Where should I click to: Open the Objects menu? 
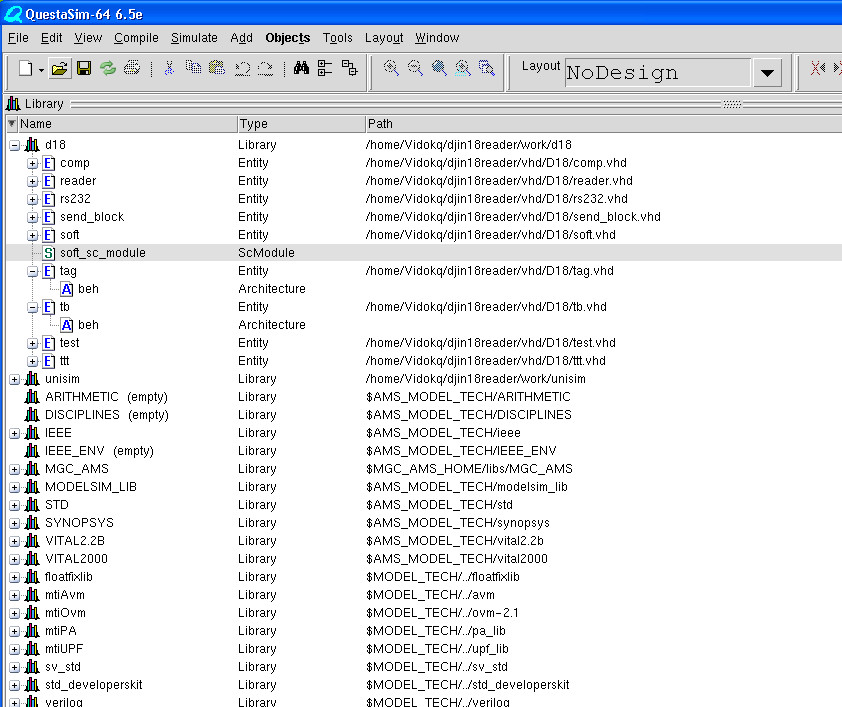pyautogui.click(x=288, y=38)
